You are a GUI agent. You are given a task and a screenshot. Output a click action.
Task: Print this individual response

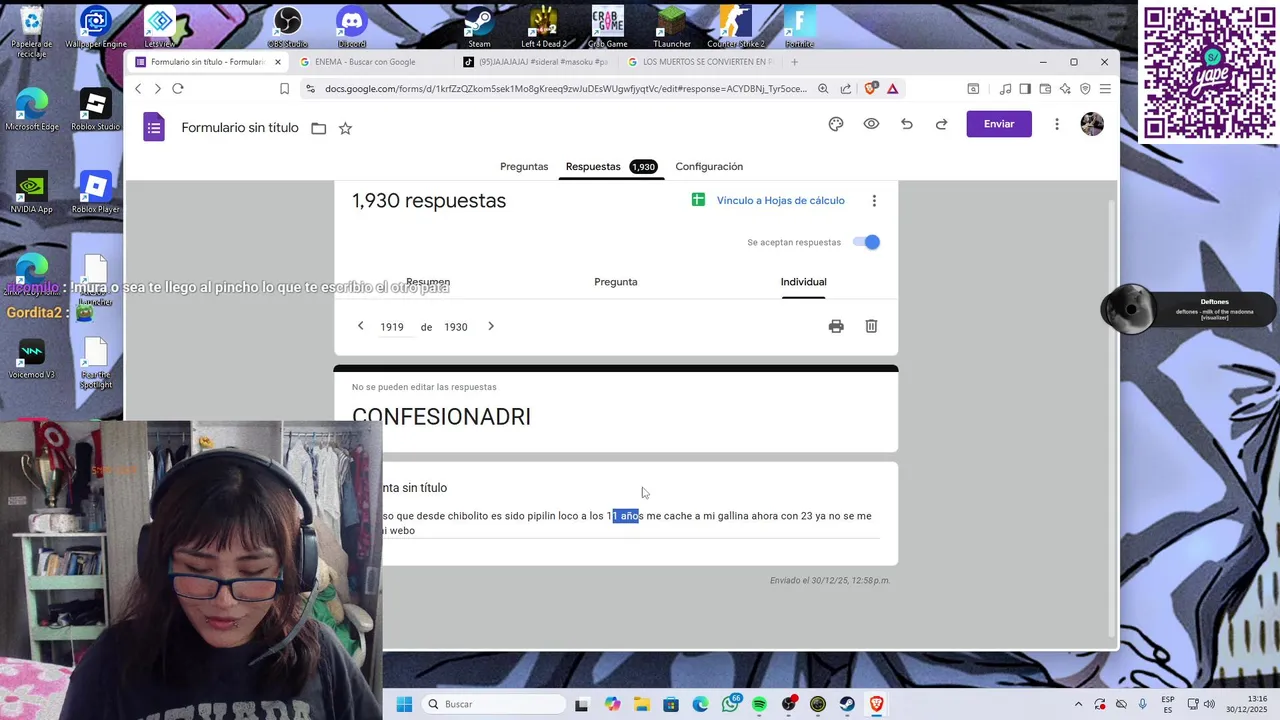pyautogui.click(x=836, y=326)
